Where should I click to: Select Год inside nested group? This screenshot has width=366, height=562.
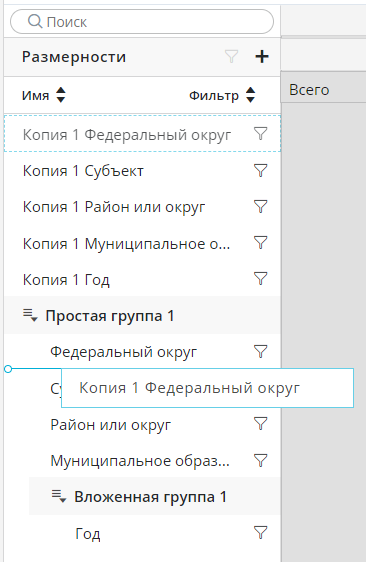[142, 533]
